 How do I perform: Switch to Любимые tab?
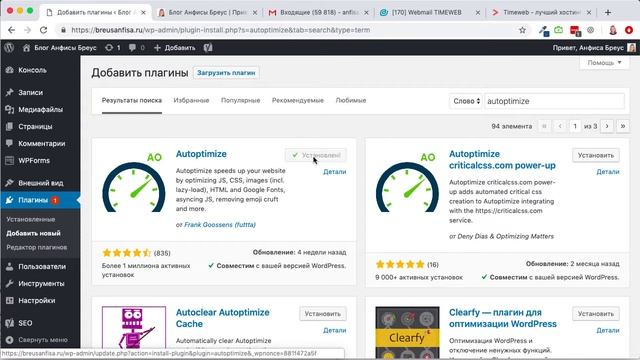point(351,100)
